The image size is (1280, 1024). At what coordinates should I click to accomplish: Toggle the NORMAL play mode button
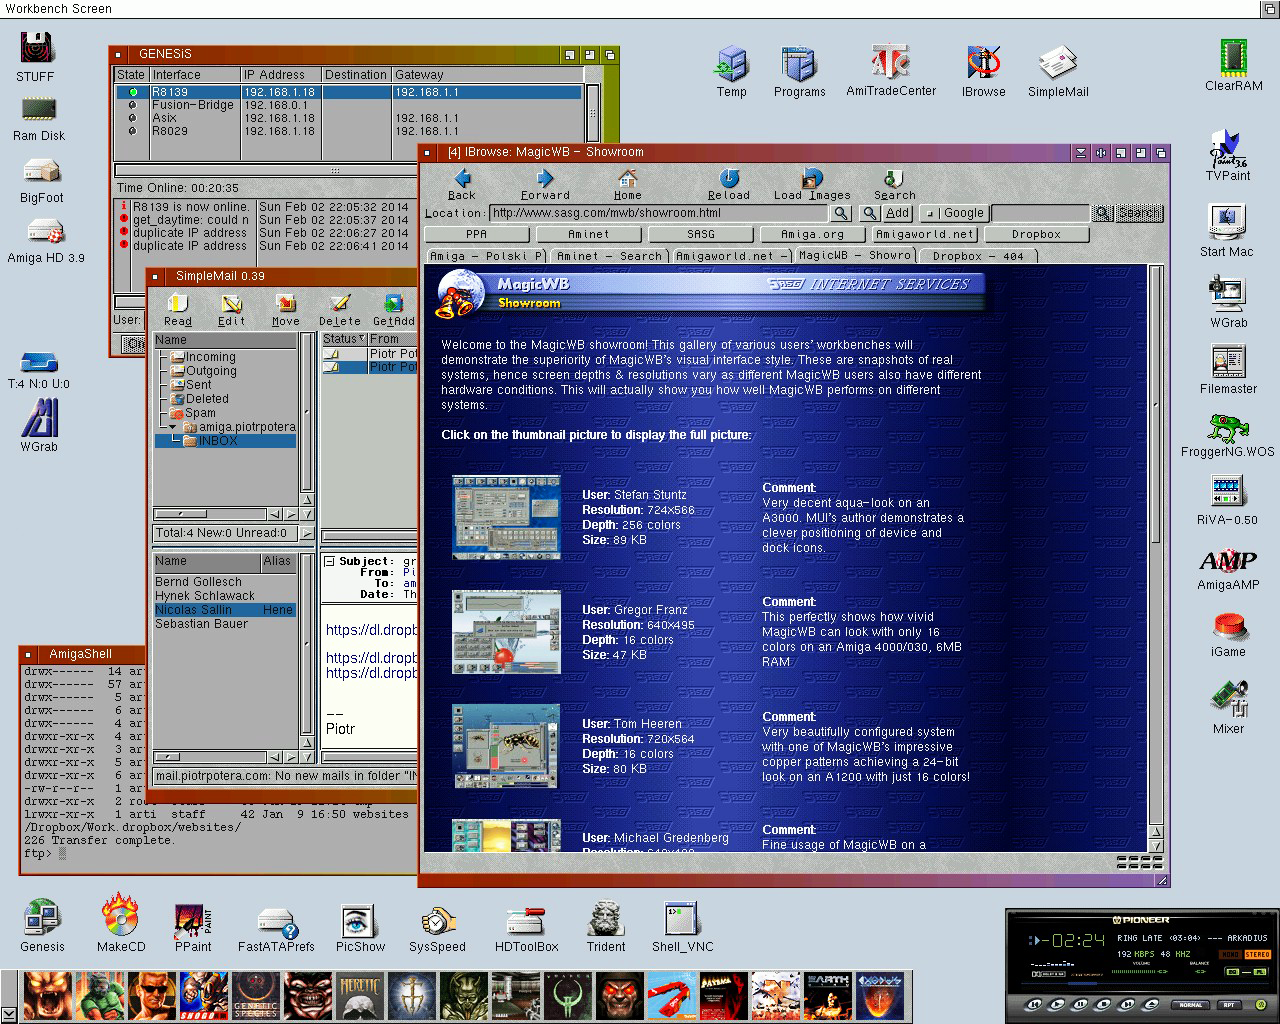pos(1190,1005)
